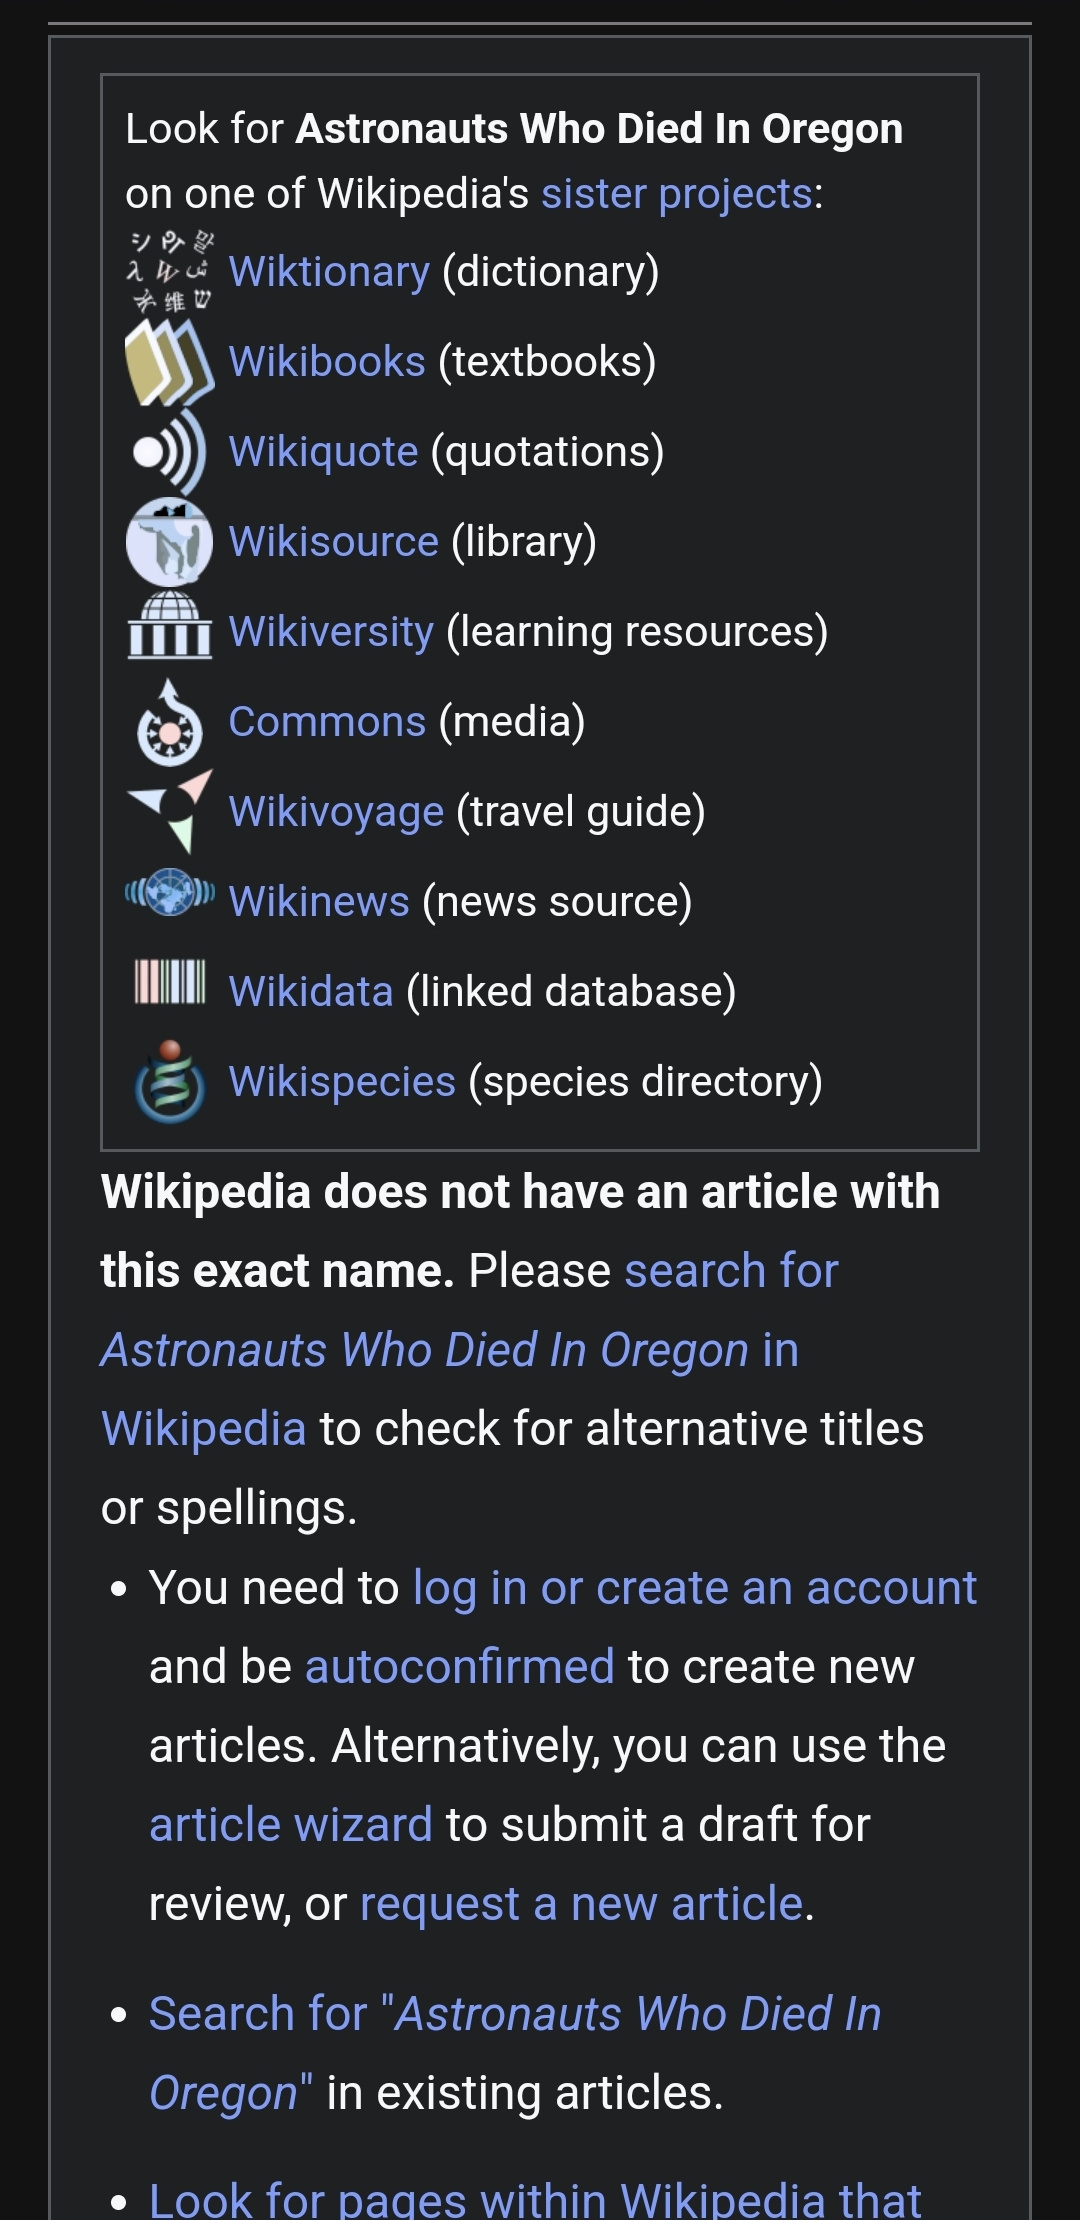Screen dimensions: 1080x2220
Task: Open the log in or create account link
Action: tap(695, 1588)
